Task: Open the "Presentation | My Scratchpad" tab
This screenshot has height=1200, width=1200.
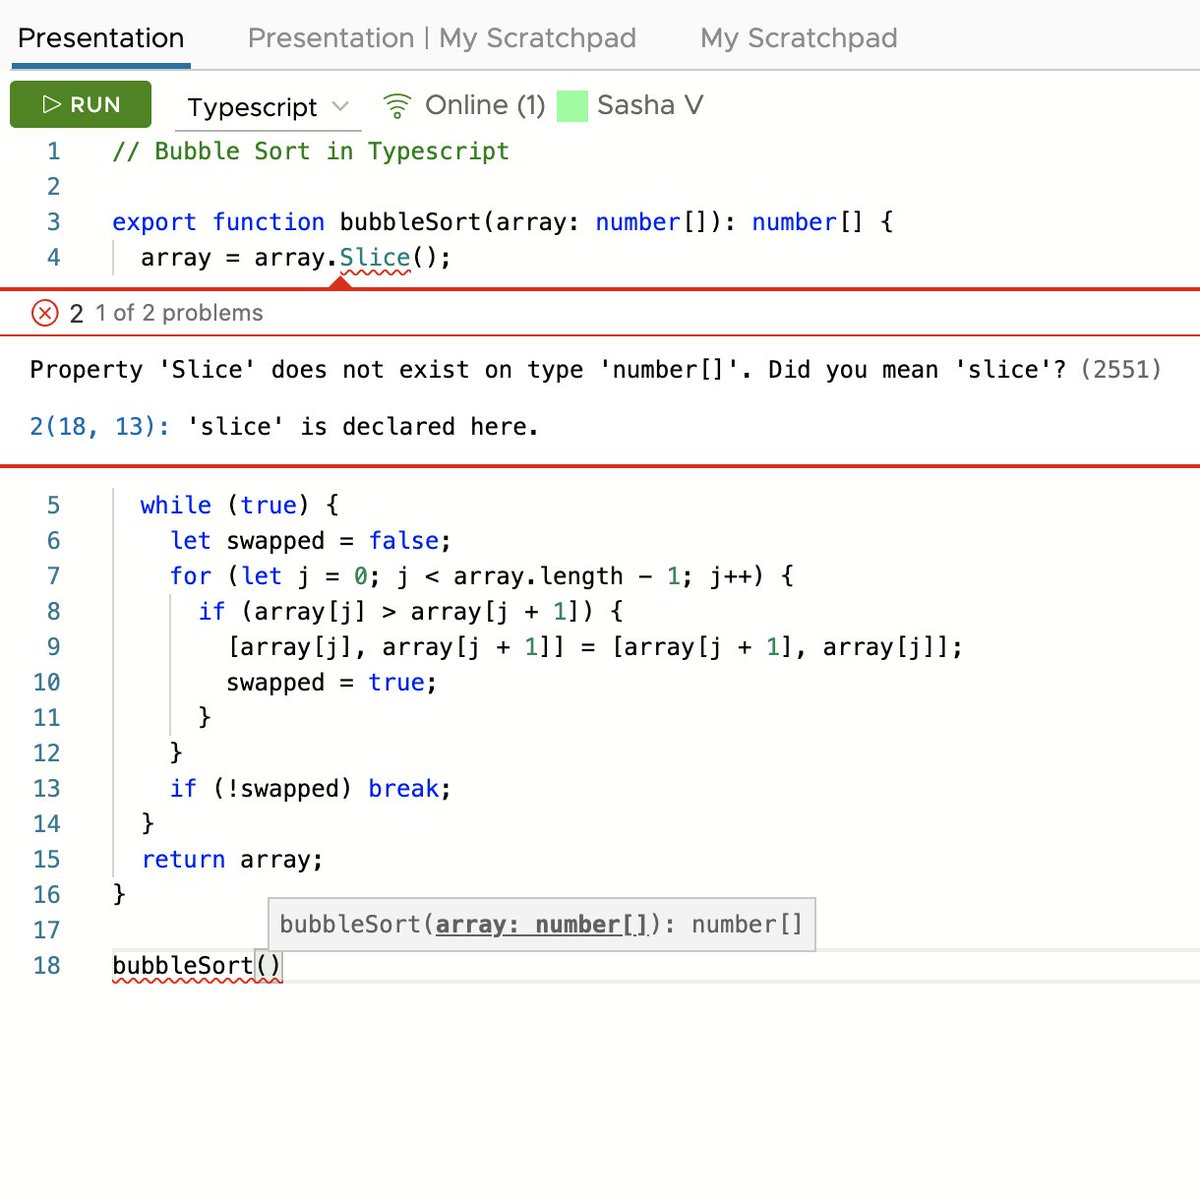Action: (x=441, y=38)
